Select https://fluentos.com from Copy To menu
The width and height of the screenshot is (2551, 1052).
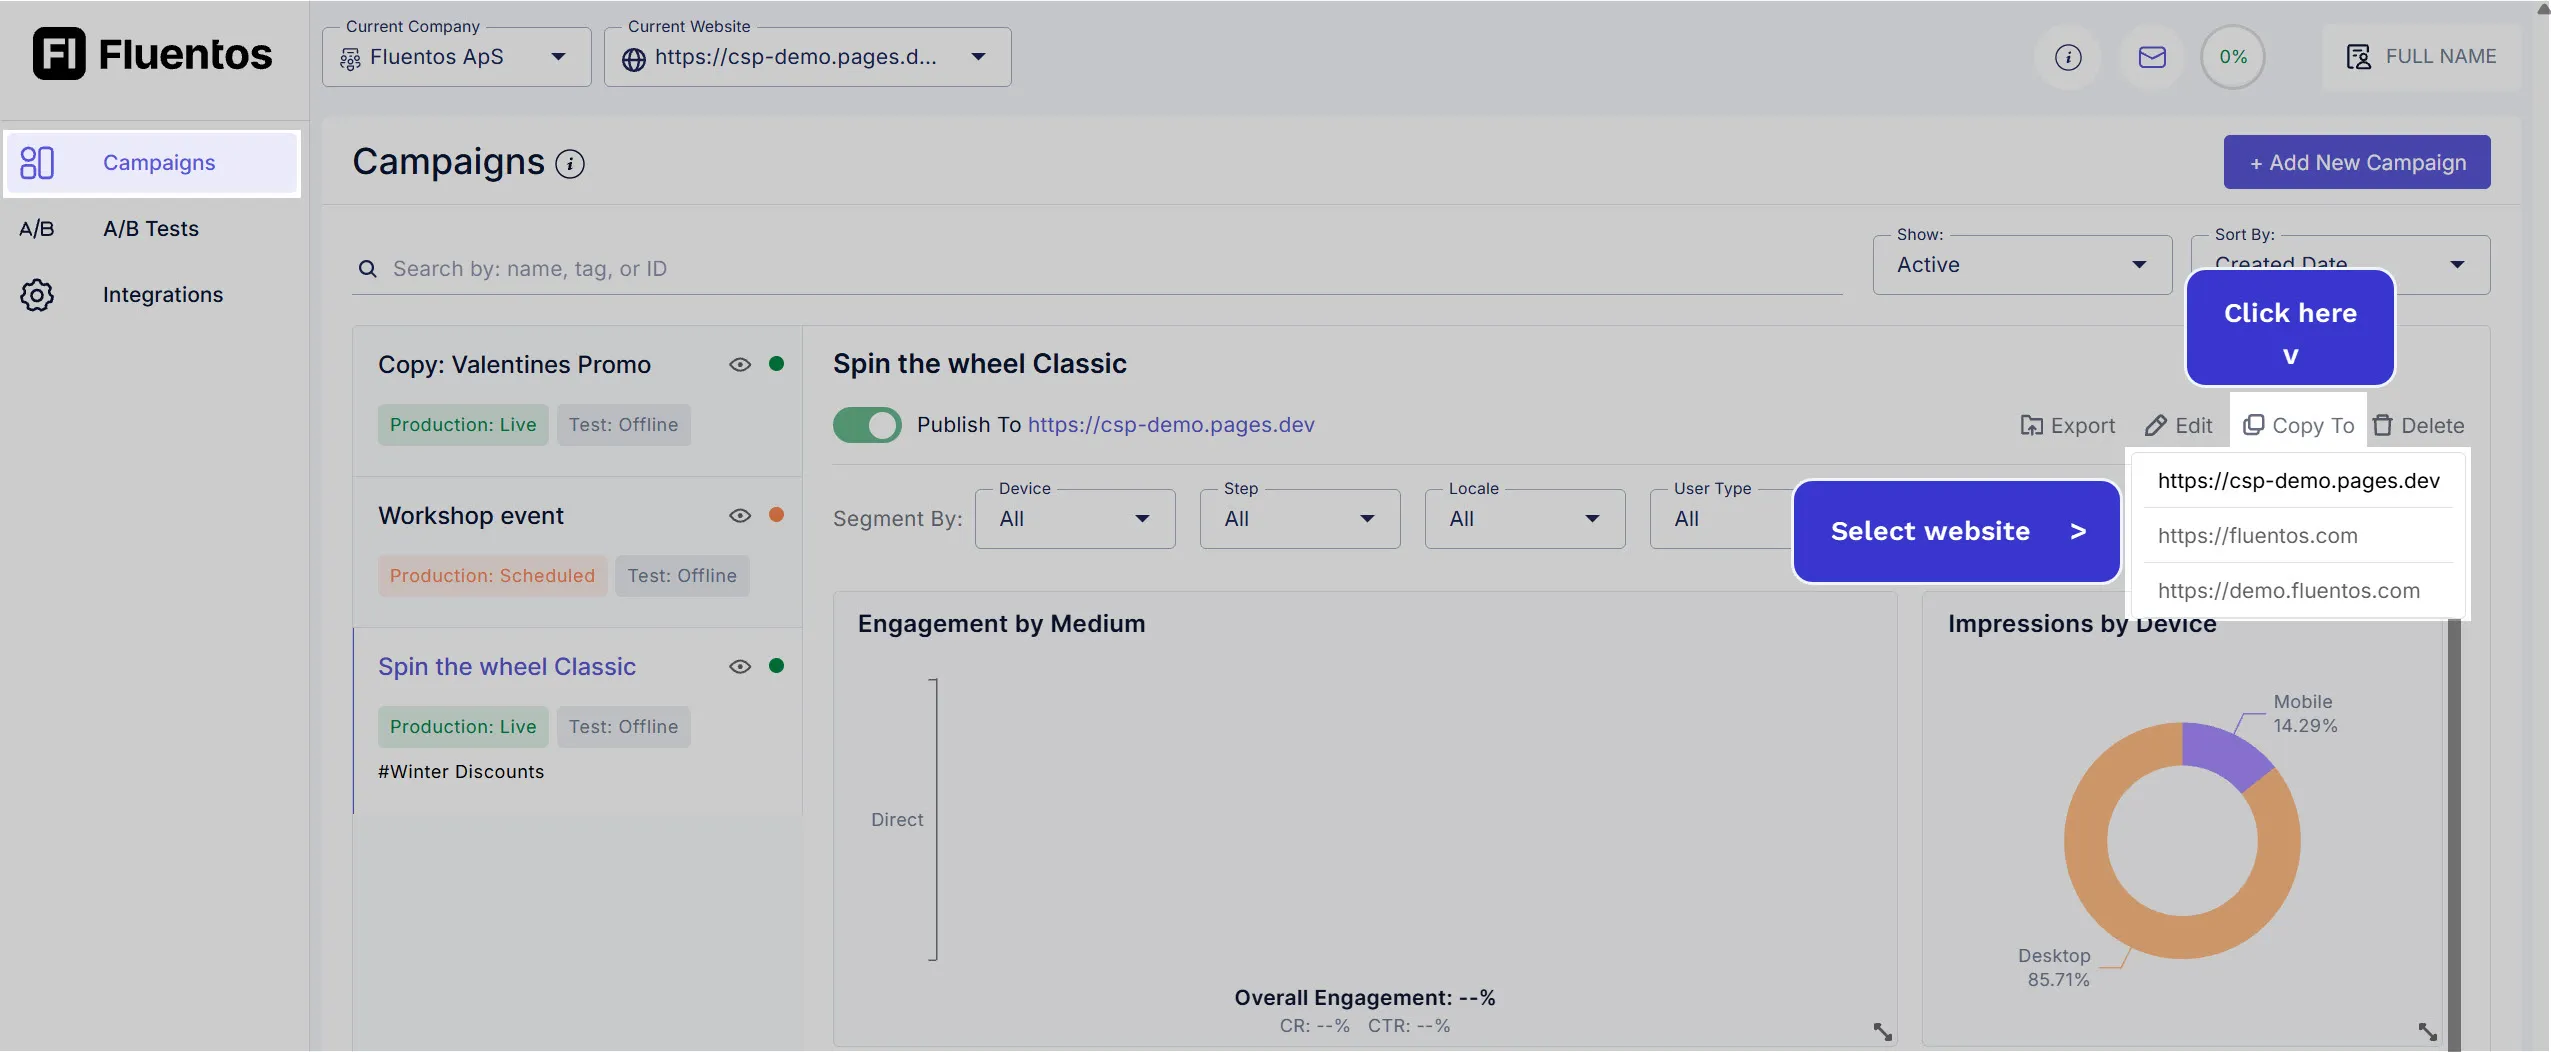[2257, 536]
